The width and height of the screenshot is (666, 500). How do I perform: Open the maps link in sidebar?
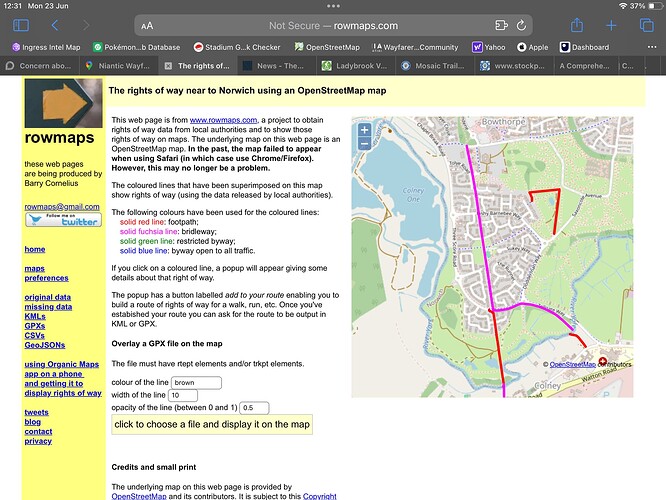pyautogui.click(x=34, y=268)
